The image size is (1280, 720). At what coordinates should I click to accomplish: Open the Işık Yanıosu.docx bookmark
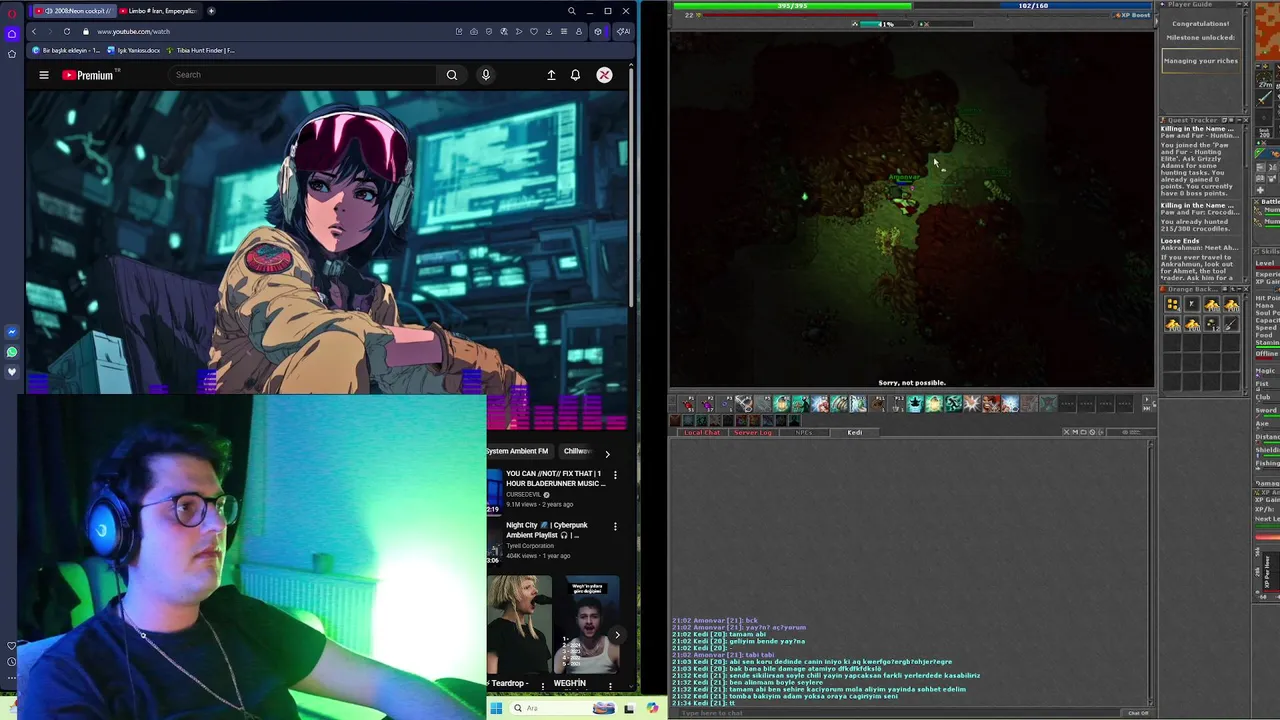coord(134,50)
